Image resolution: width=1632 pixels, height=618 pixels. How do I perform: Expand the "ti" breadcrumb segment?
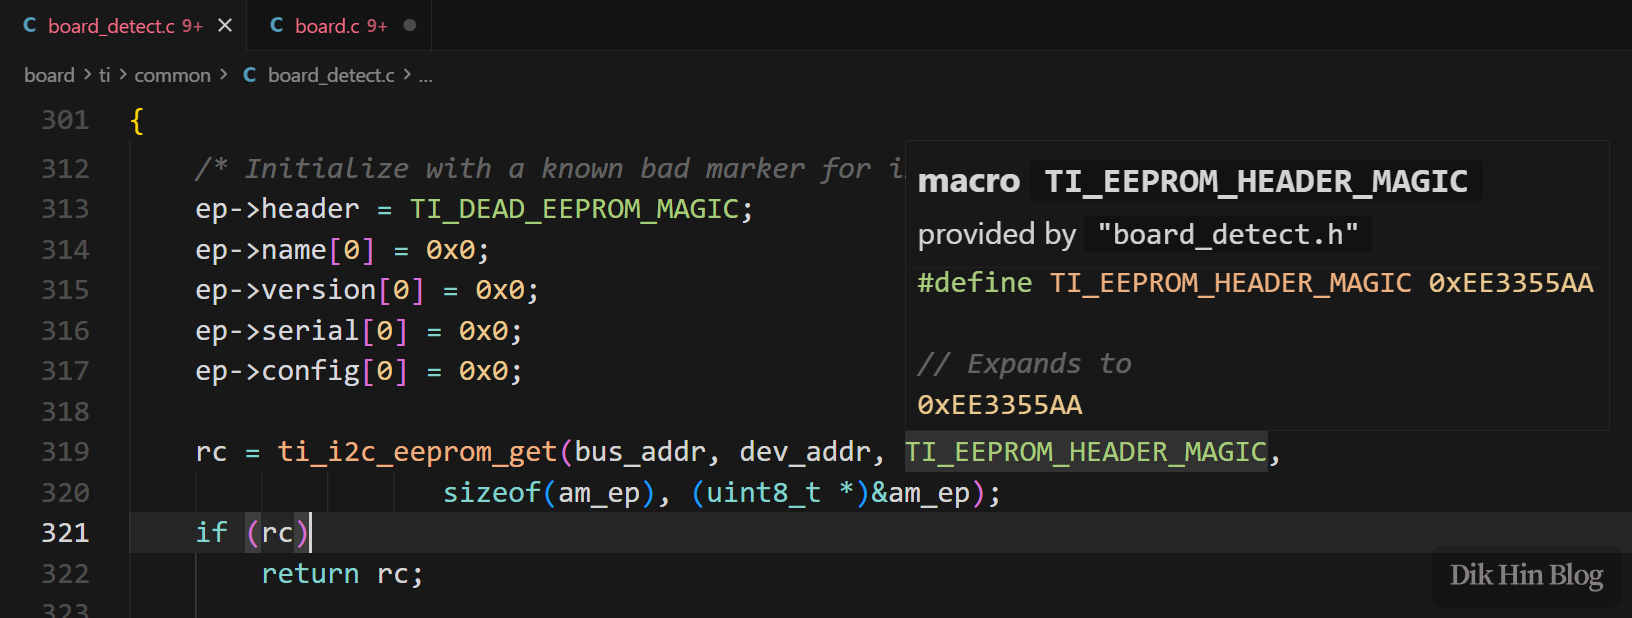pyautogui.click(x=104, y=75)
